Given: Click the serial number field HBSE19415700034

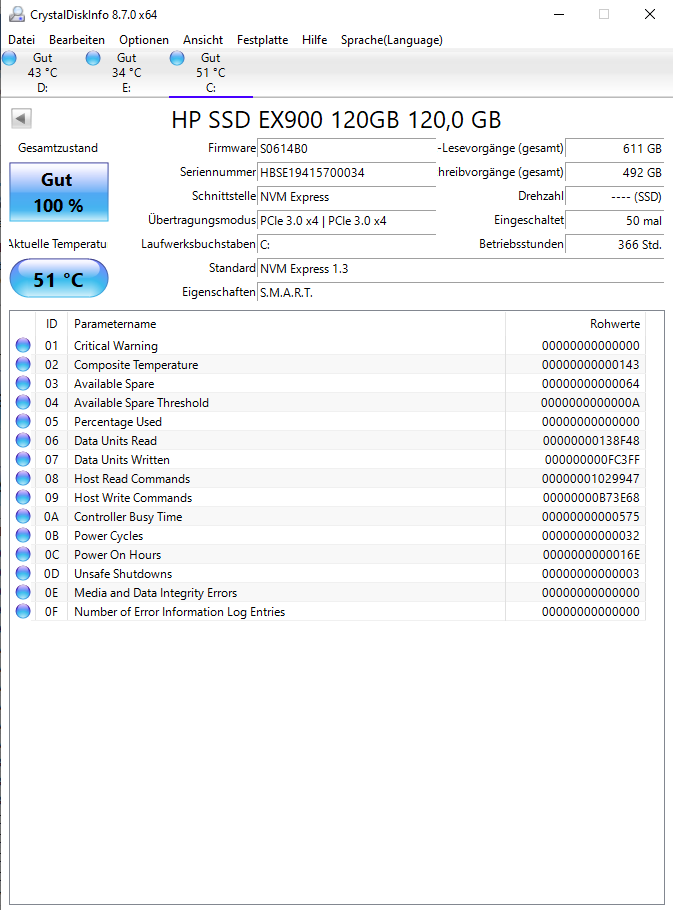Looking at the screenshot, I should tap(346, 172).
